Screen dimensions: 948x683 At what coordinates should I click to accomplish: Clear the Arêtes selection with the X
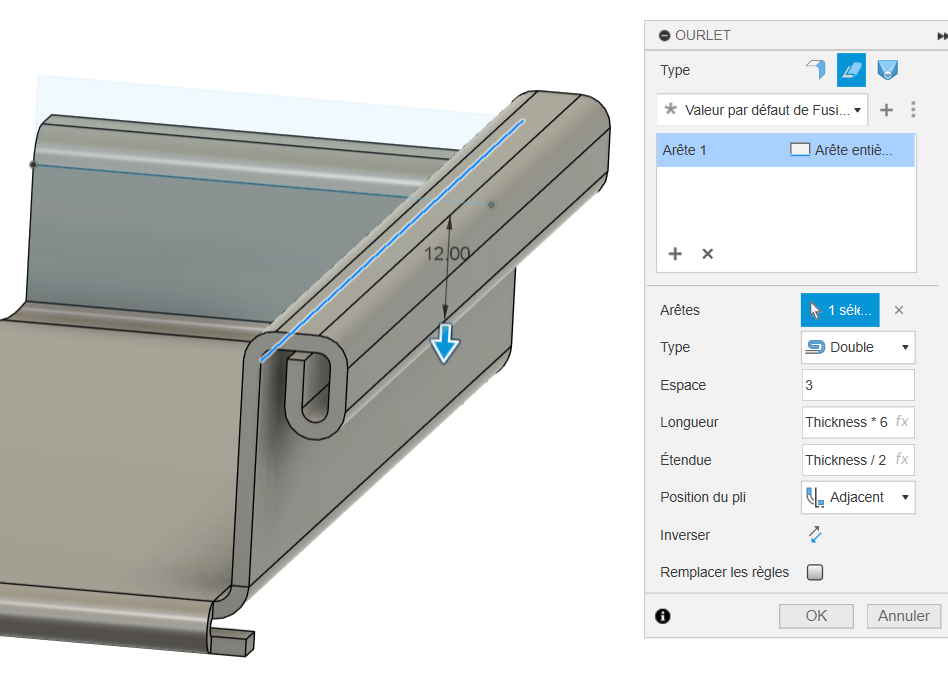point(898,310)
